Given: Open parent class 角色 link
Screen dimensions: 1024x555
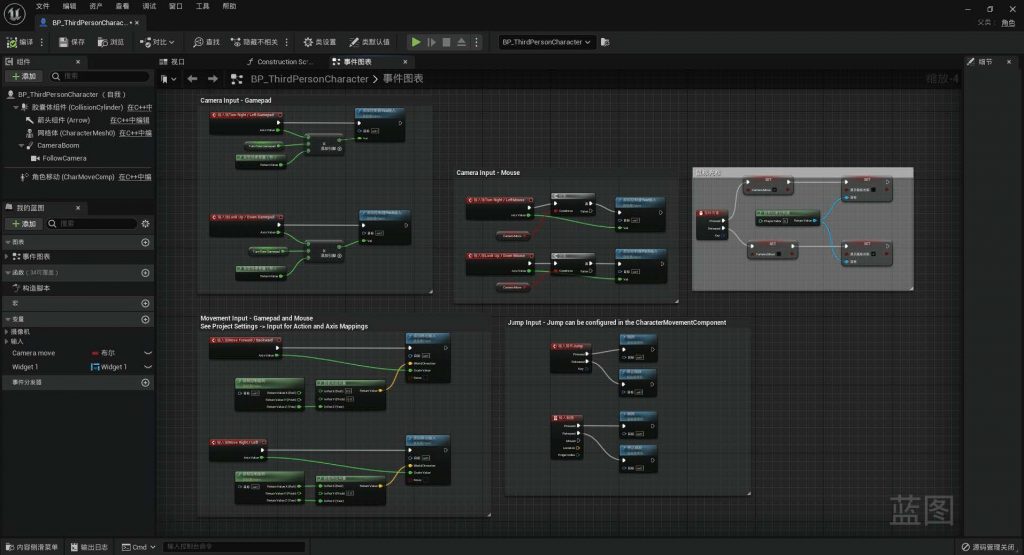Looking at the screenshot, I should (x=1008, y=23).
